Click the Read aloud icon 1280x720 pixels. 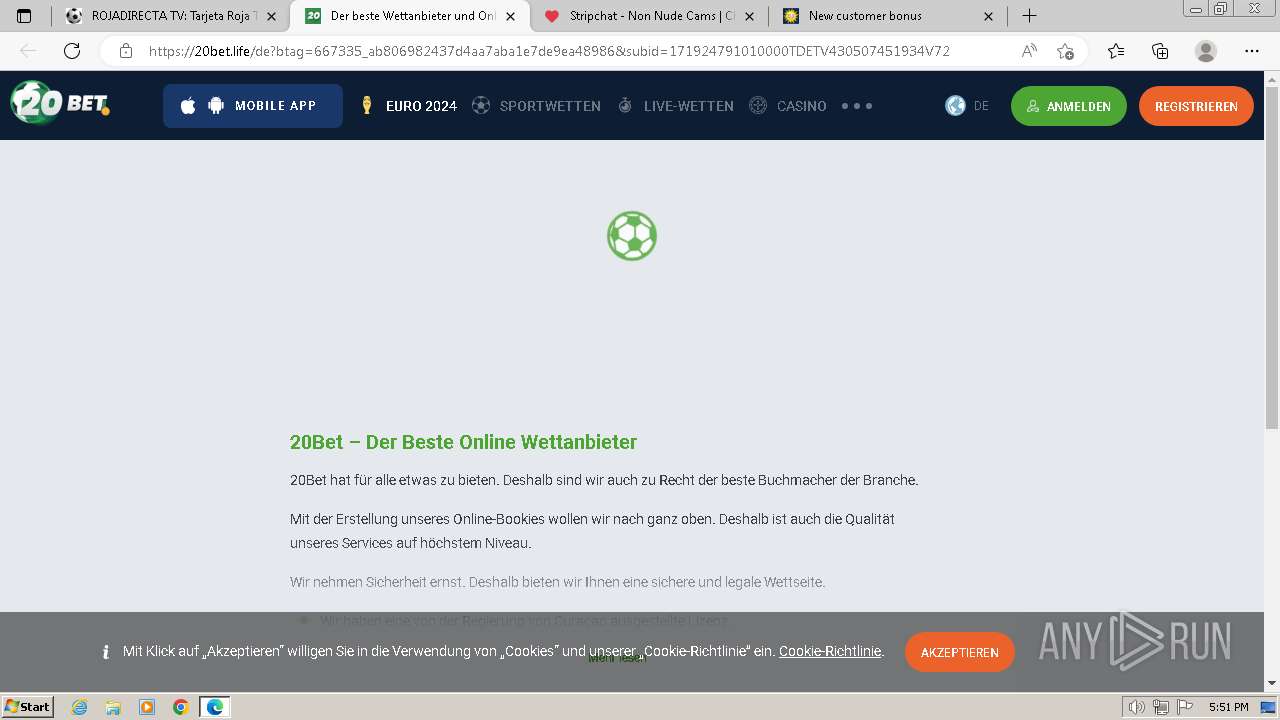click(1028, 51)
